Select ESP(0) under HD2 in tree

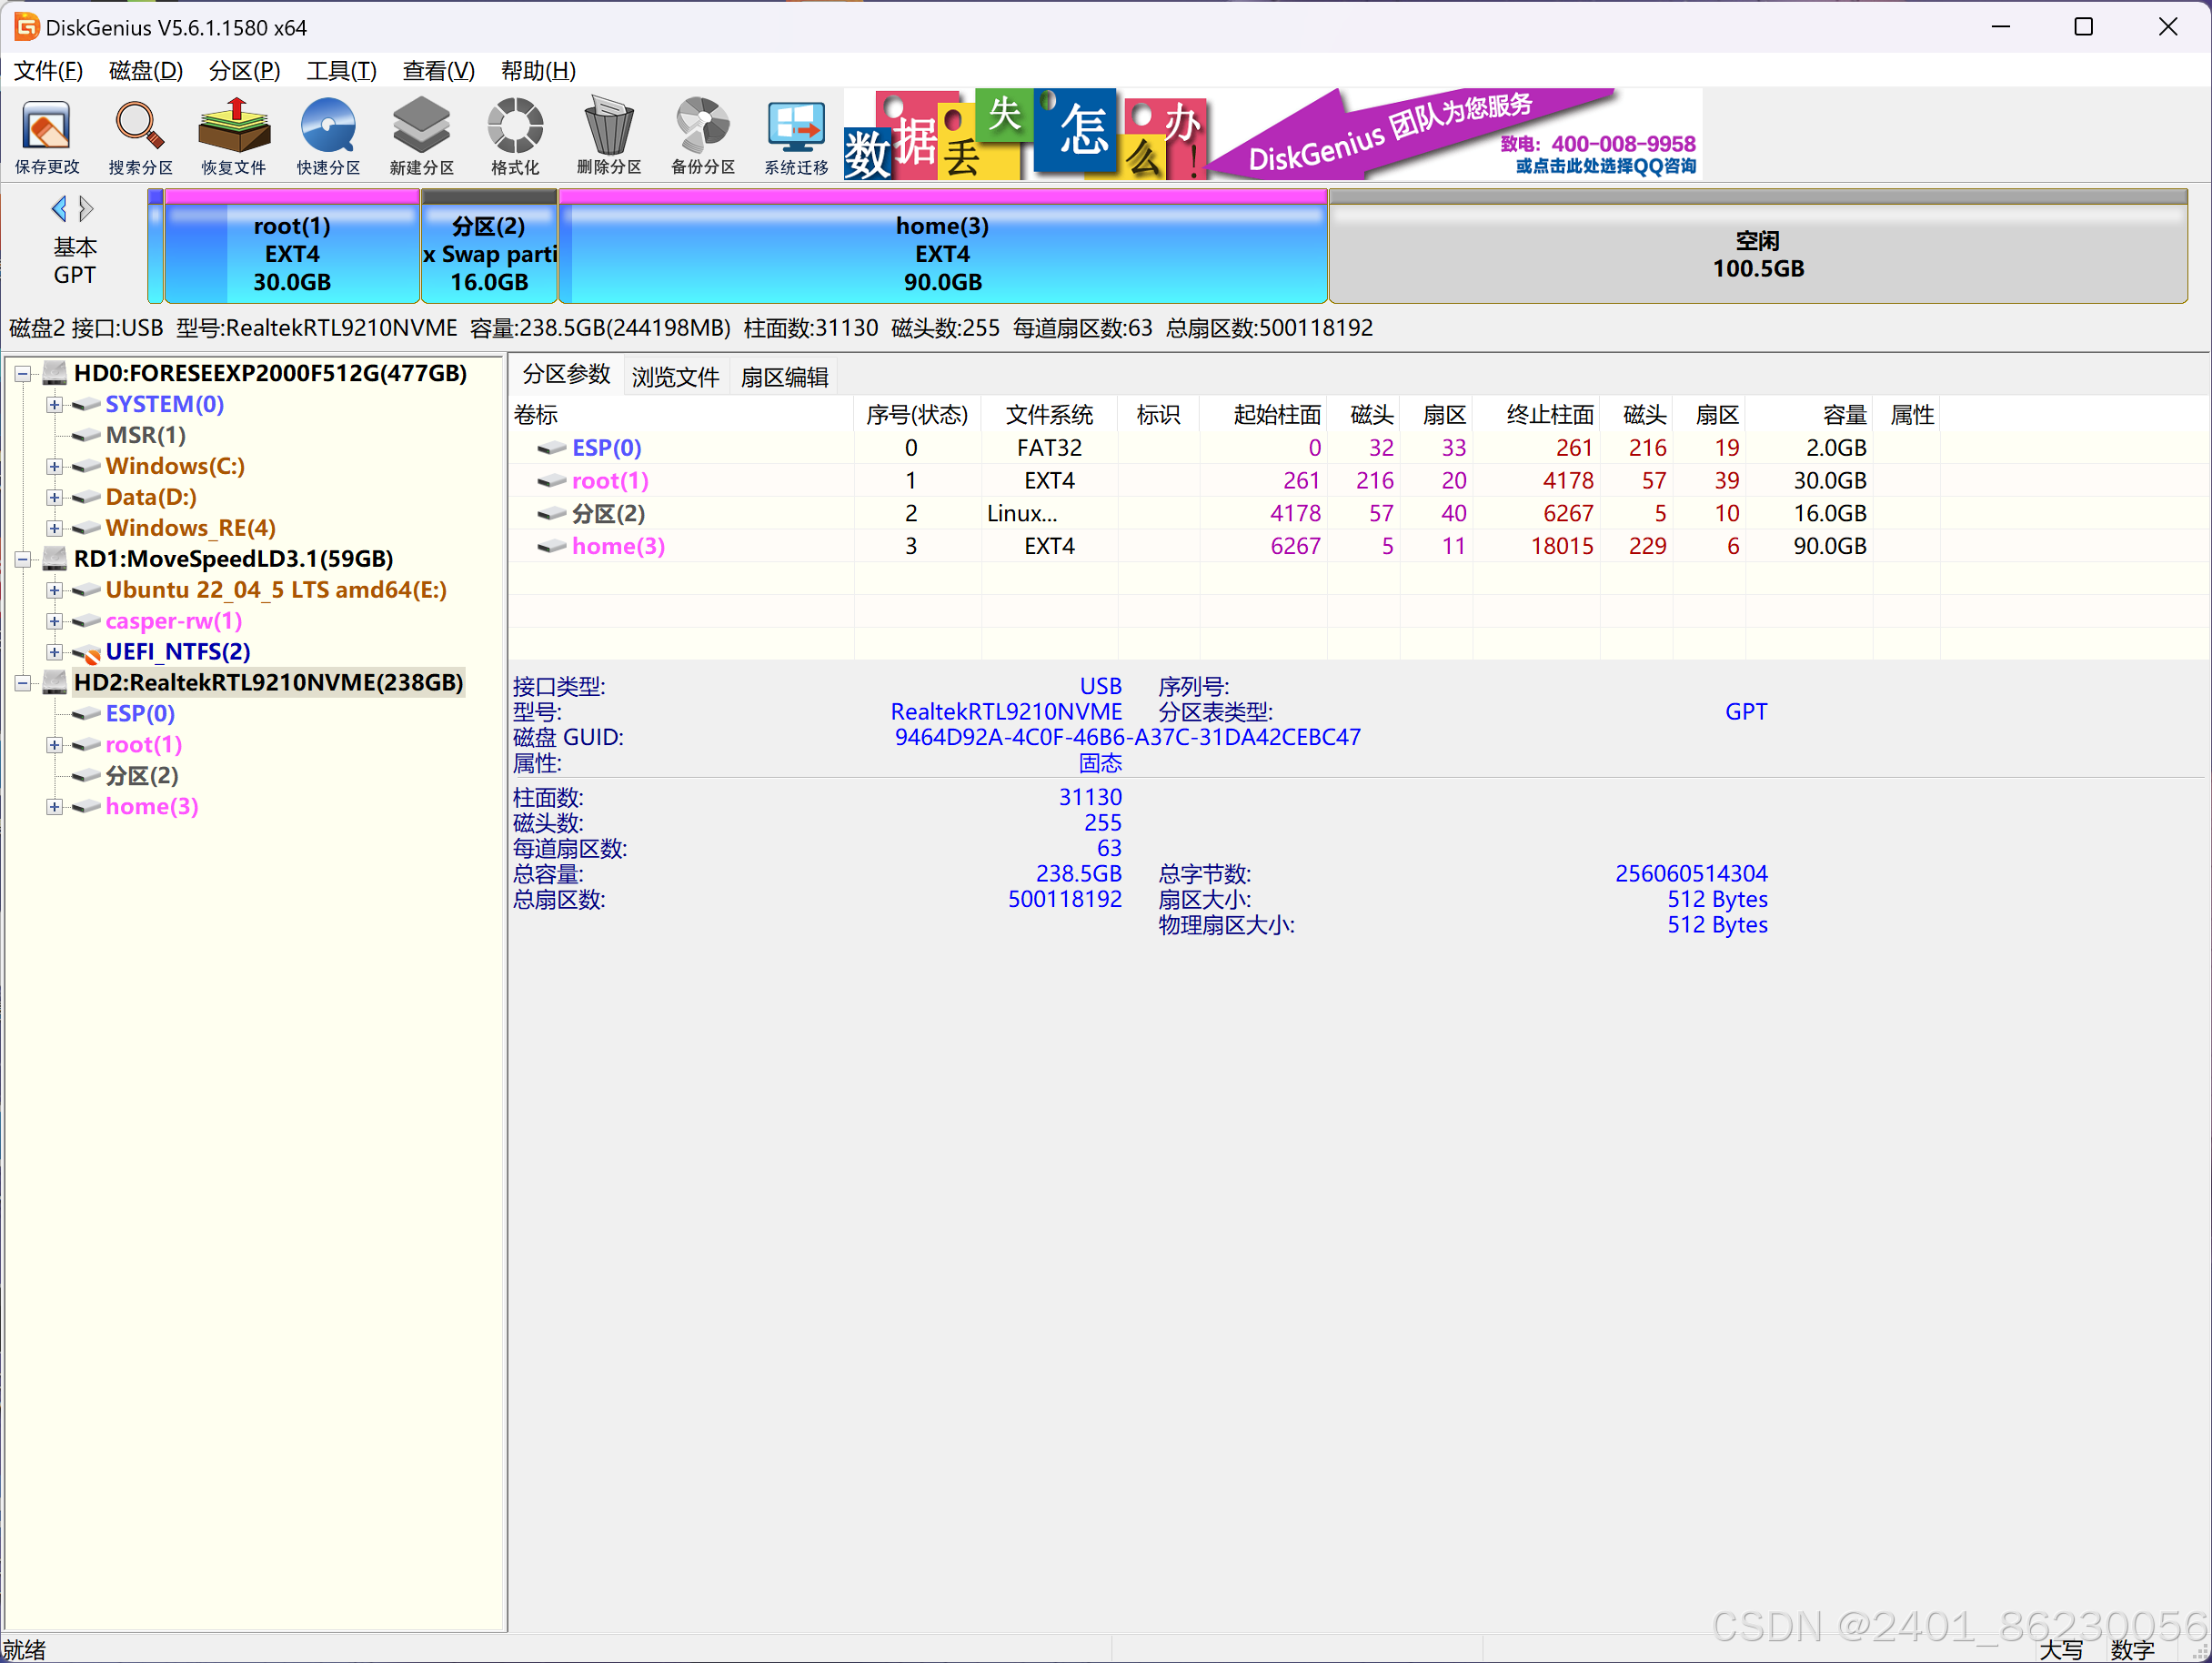pyautogui.click(x=140, y=713)
